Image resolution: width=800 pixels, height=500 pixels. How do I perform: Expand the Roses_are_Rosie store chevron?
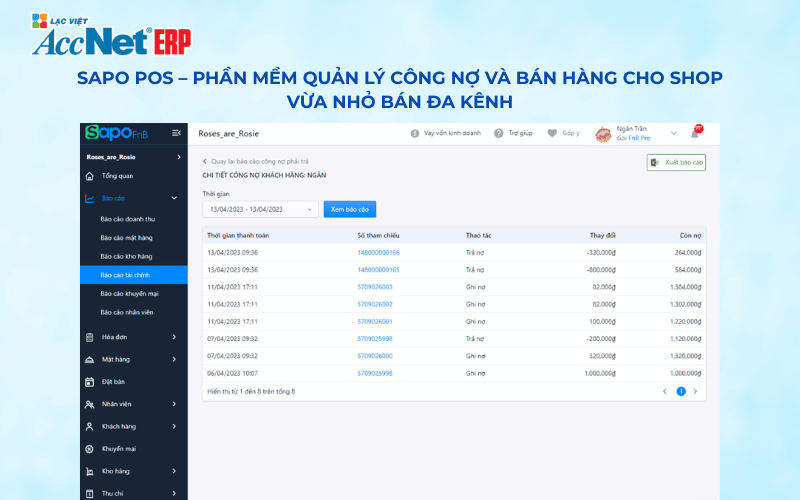click(x=179, y=157)
